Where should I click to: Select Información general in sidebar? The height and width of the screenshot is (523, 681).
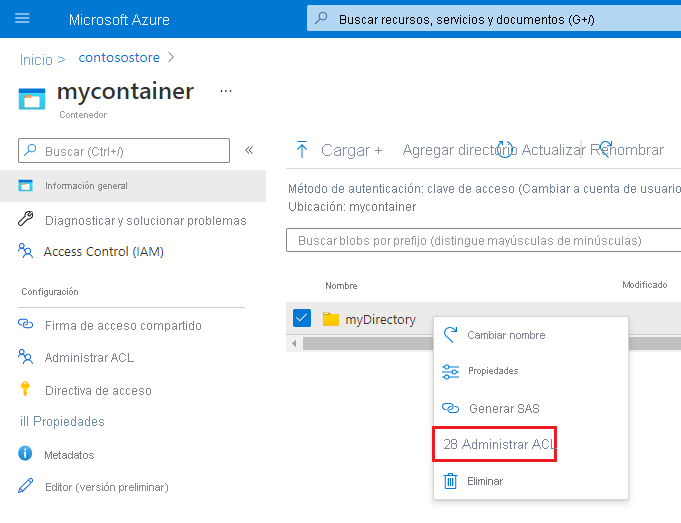[x=133, y=186]
